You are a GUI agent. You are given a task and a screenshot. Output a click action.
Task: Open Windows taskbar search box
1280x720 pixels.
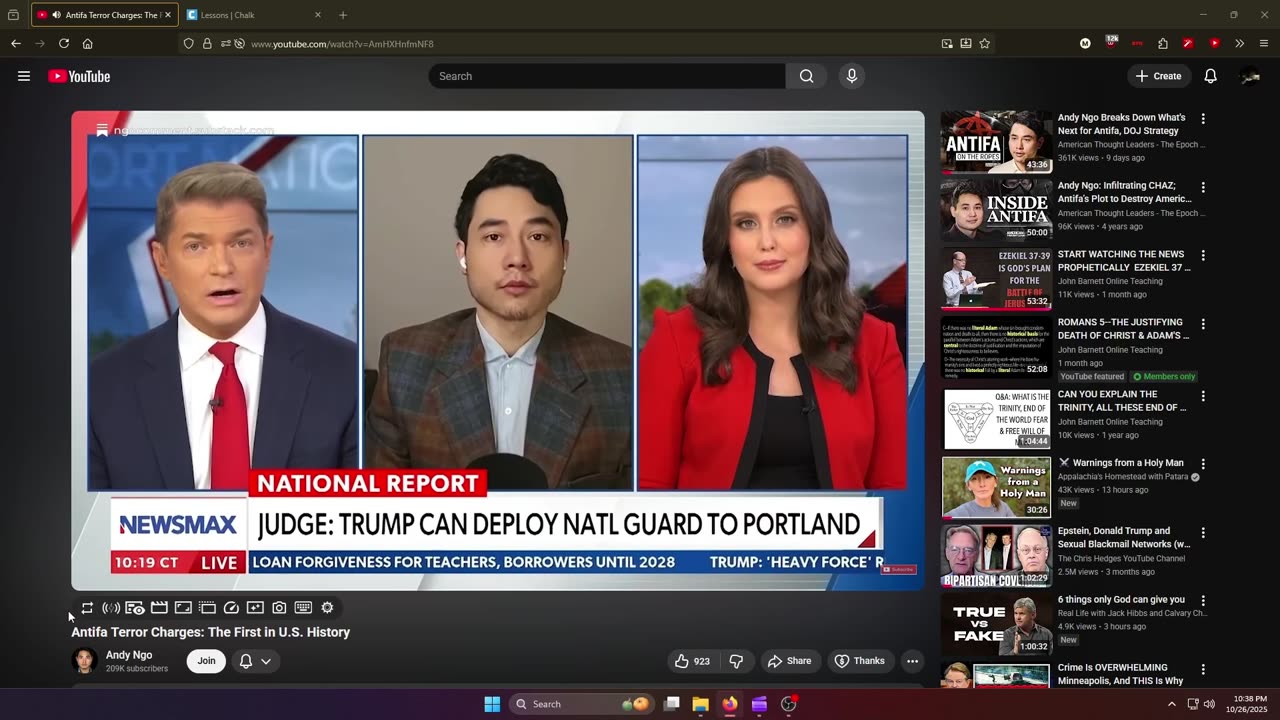click(x=584, y=704)
